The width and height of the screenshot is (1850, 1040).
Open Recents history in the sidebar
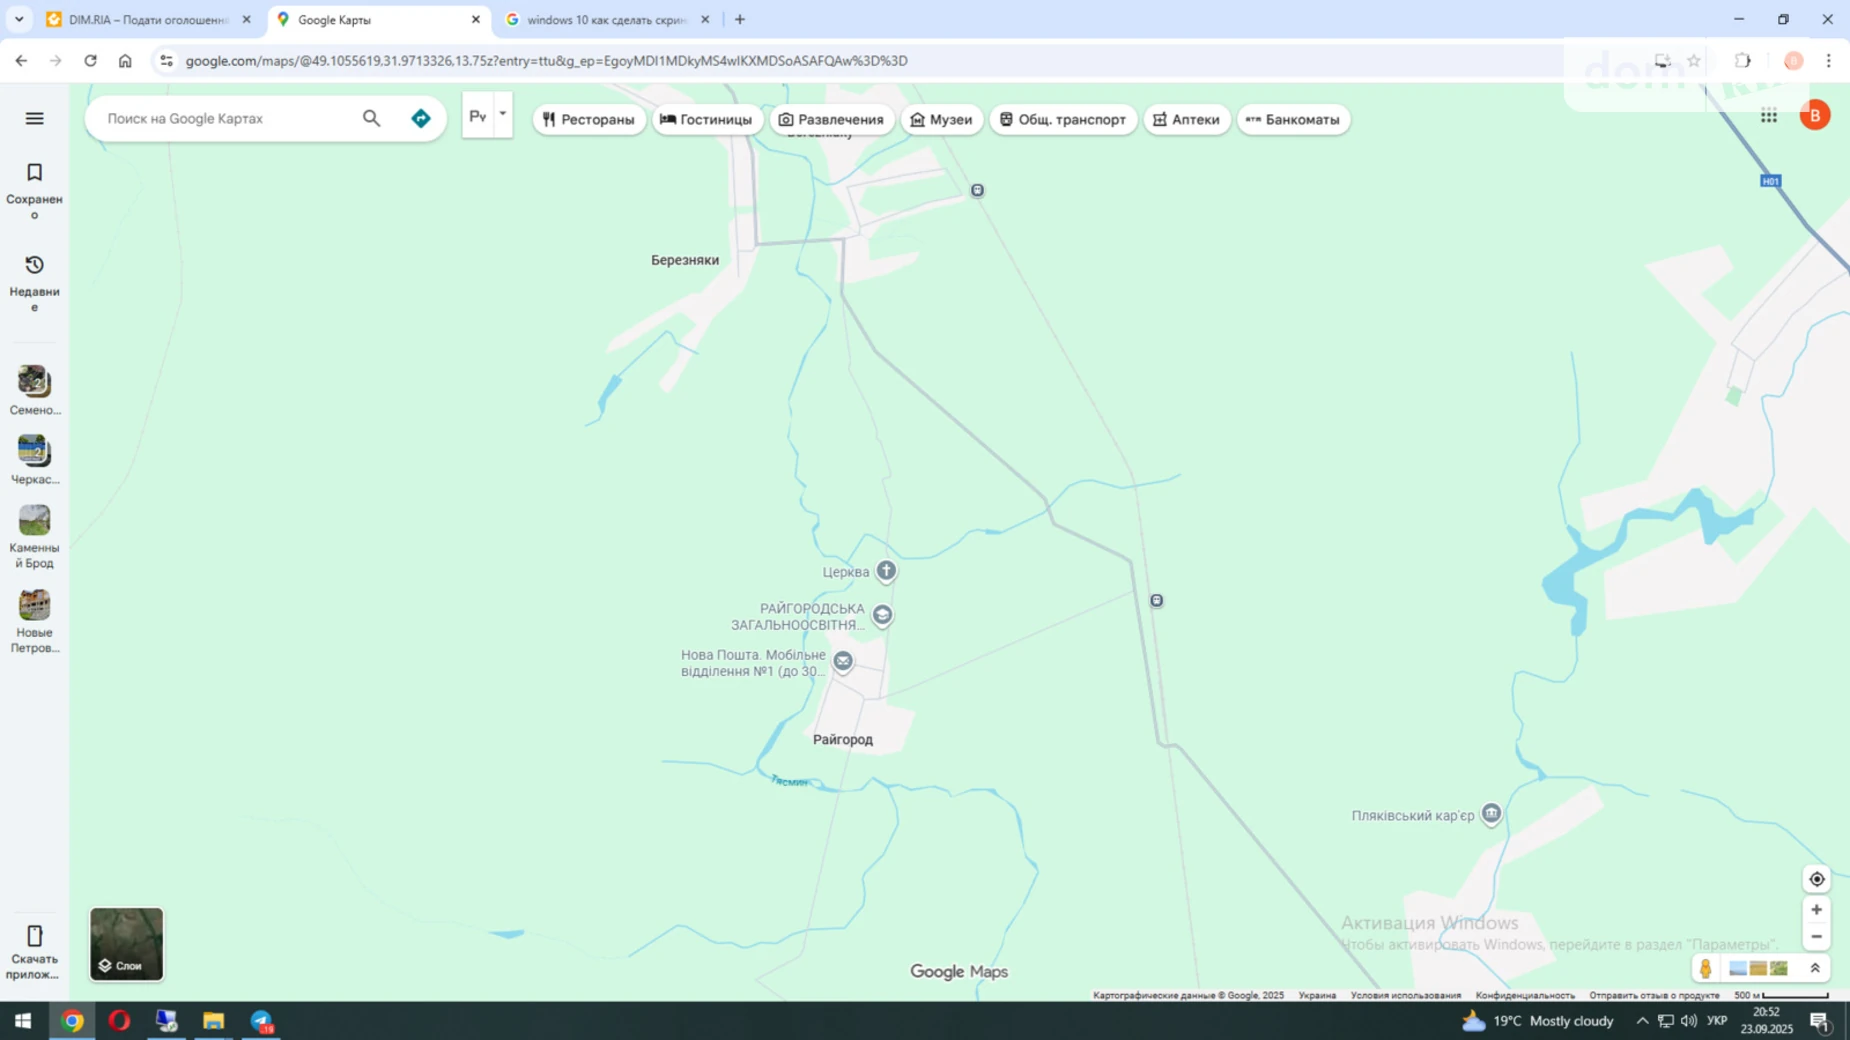click(34, 265)
